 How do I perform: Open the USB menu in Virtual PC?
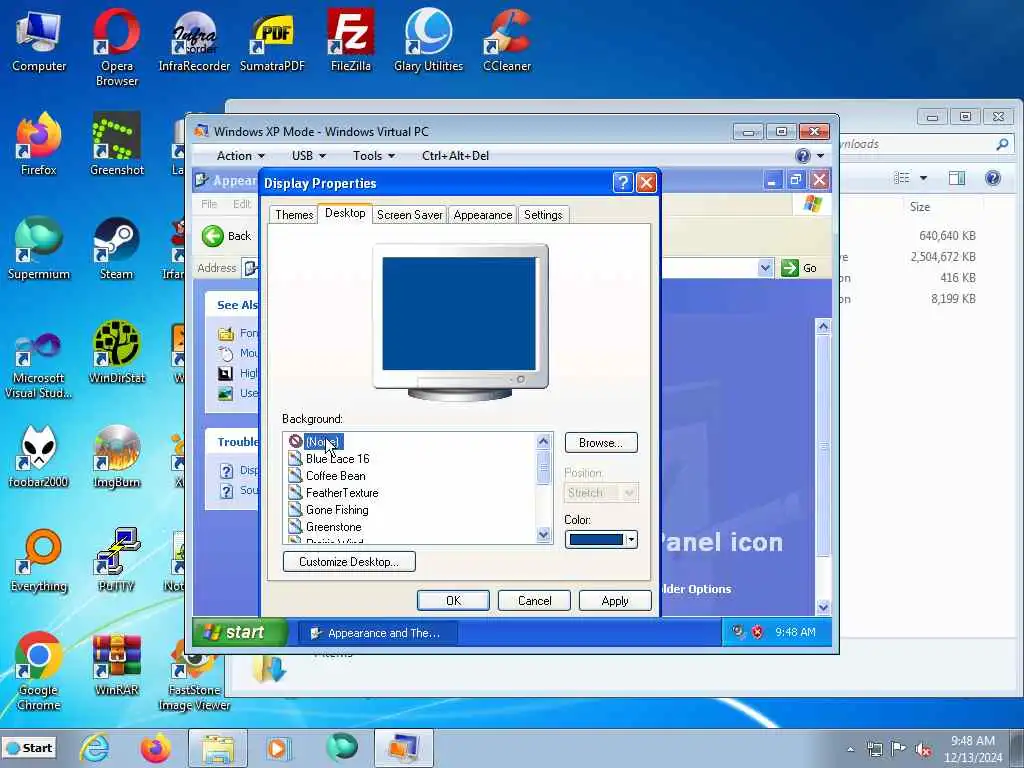point(308,155)
